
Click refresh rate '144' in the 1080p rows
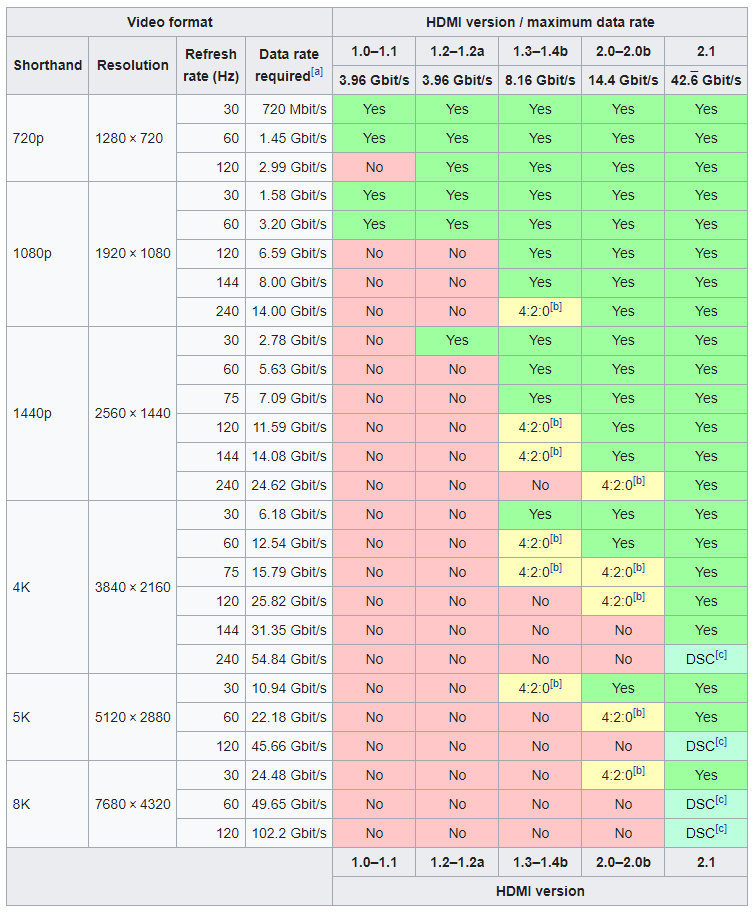211,283
